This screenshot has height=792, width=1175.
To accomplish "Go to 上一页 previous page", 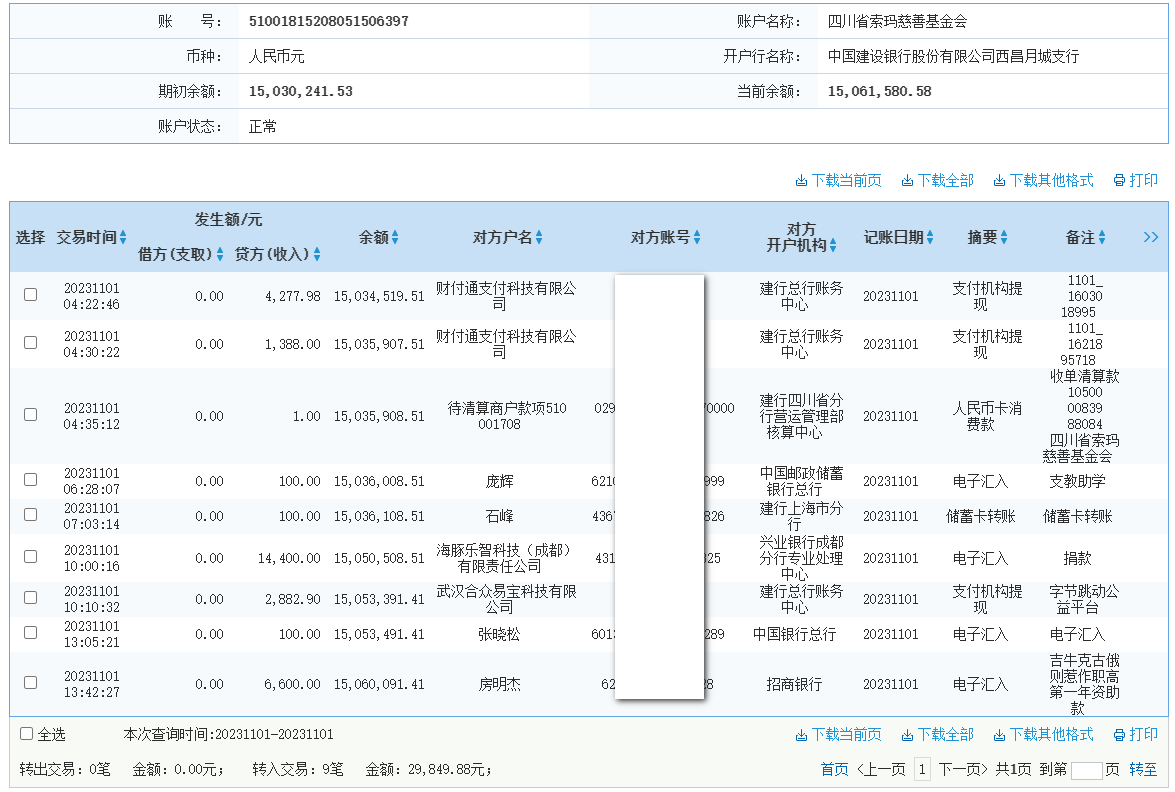I will click(881, 770).
